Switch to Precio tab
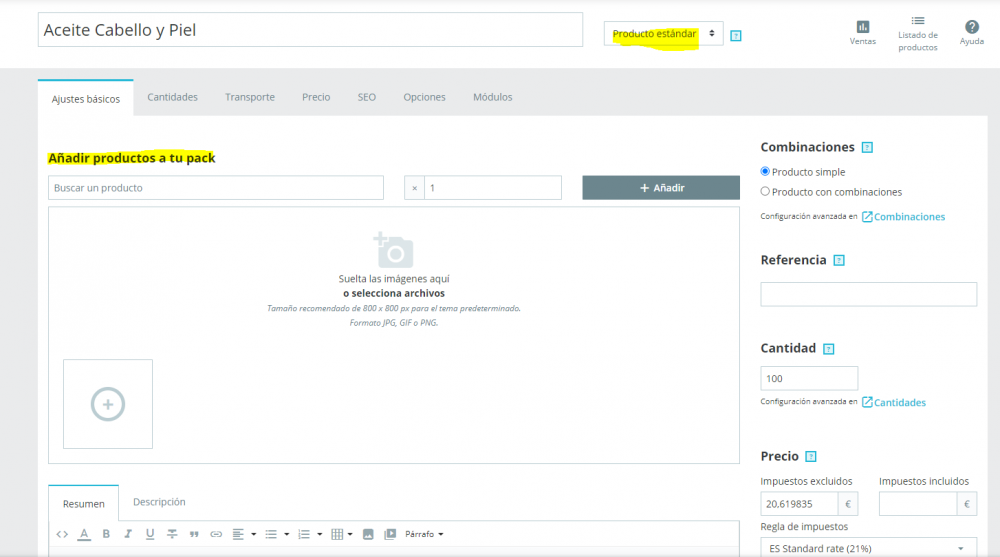Viewport: 1000px width, 557px height. (x=316, y=97)
